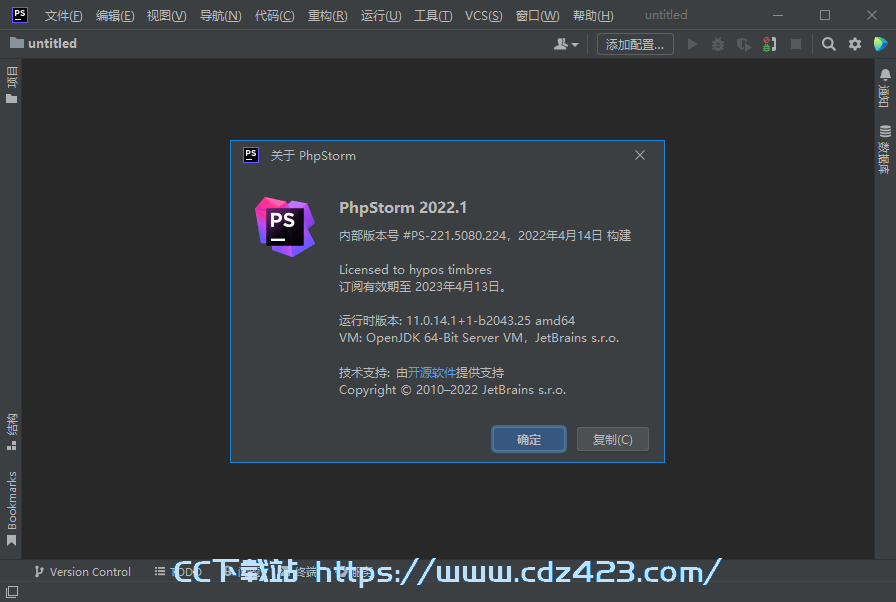
Task: Open the 项目 tool window tab
Action: coord(11,85)
